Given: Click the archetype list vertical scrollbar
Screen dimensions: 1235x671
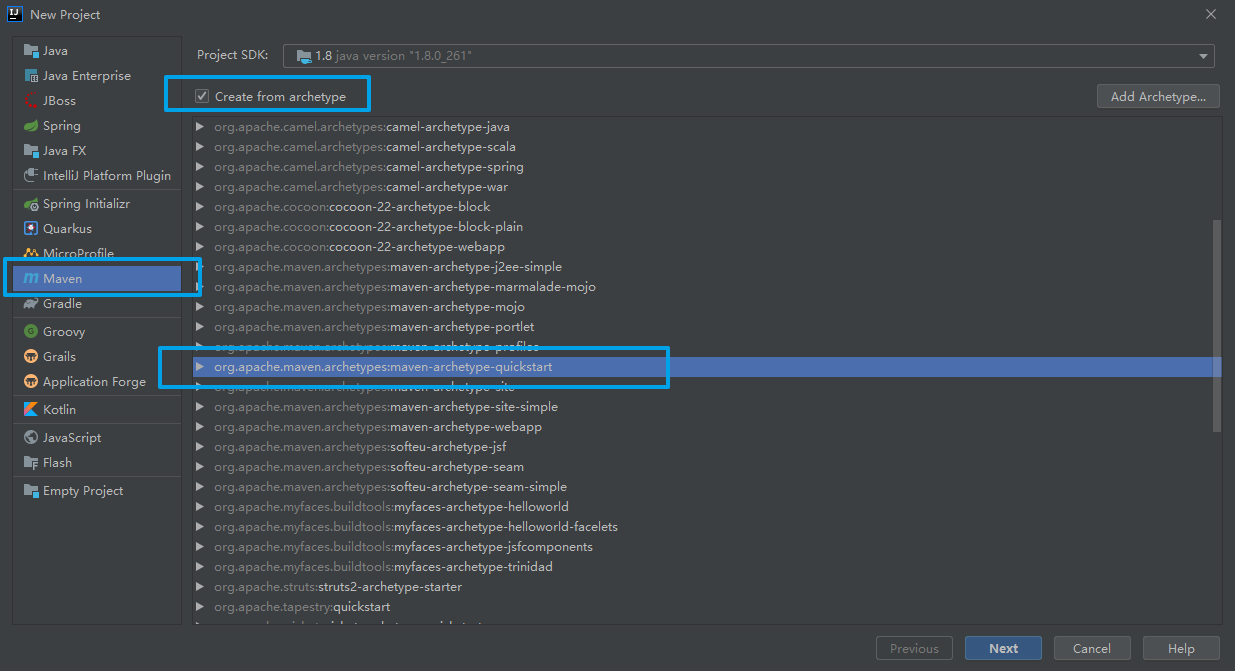Looking at the screenshot, I should pos(1217,325).
